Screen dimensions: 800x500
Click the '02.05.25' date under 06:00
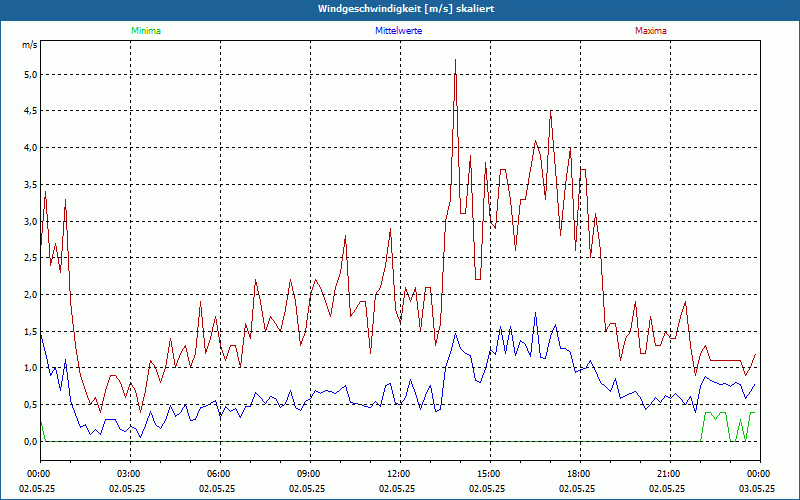(217, 488)
